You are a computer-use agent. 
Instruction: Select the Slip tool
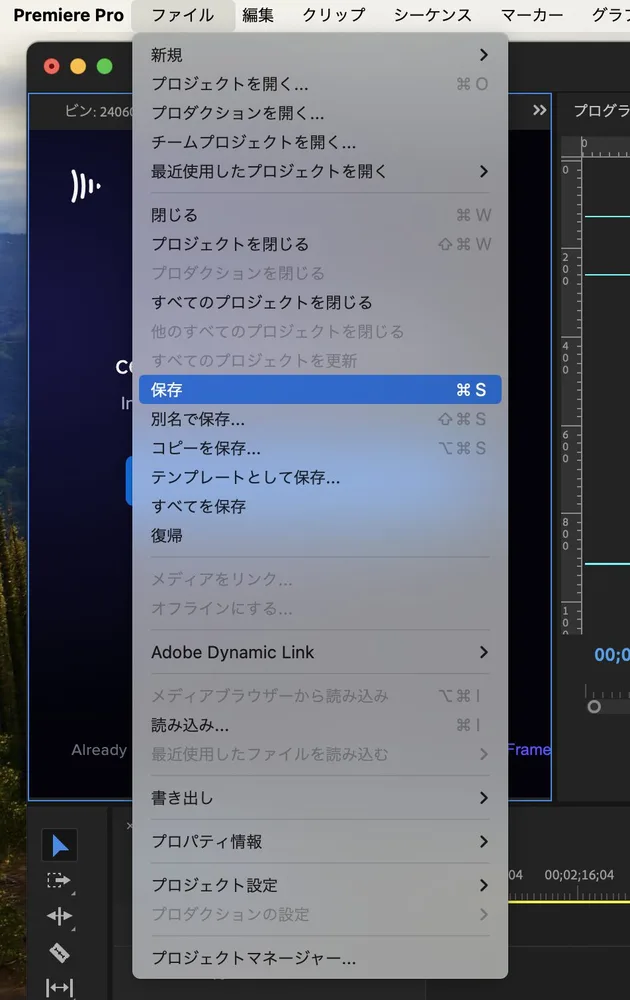point(59,987)
